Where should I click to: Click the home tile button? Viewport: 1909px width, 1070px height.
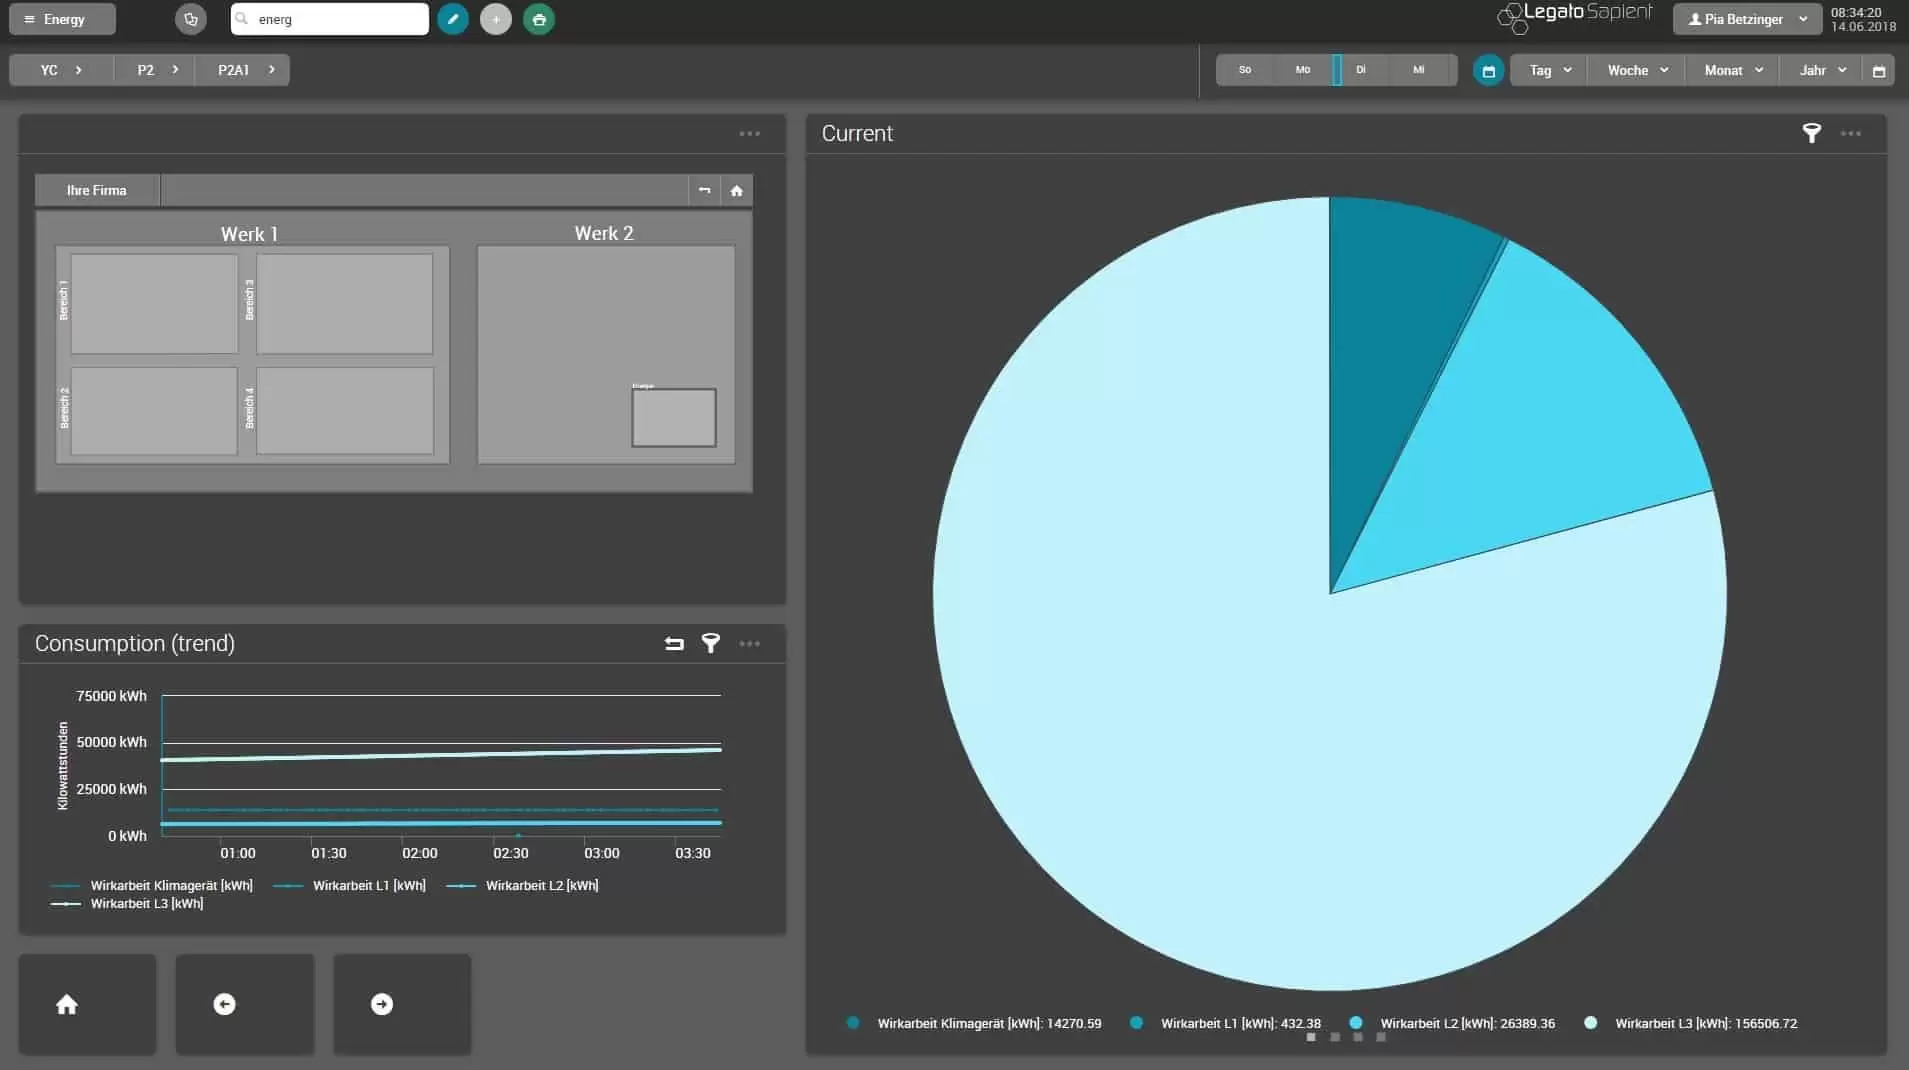[x=87, y=1004]
